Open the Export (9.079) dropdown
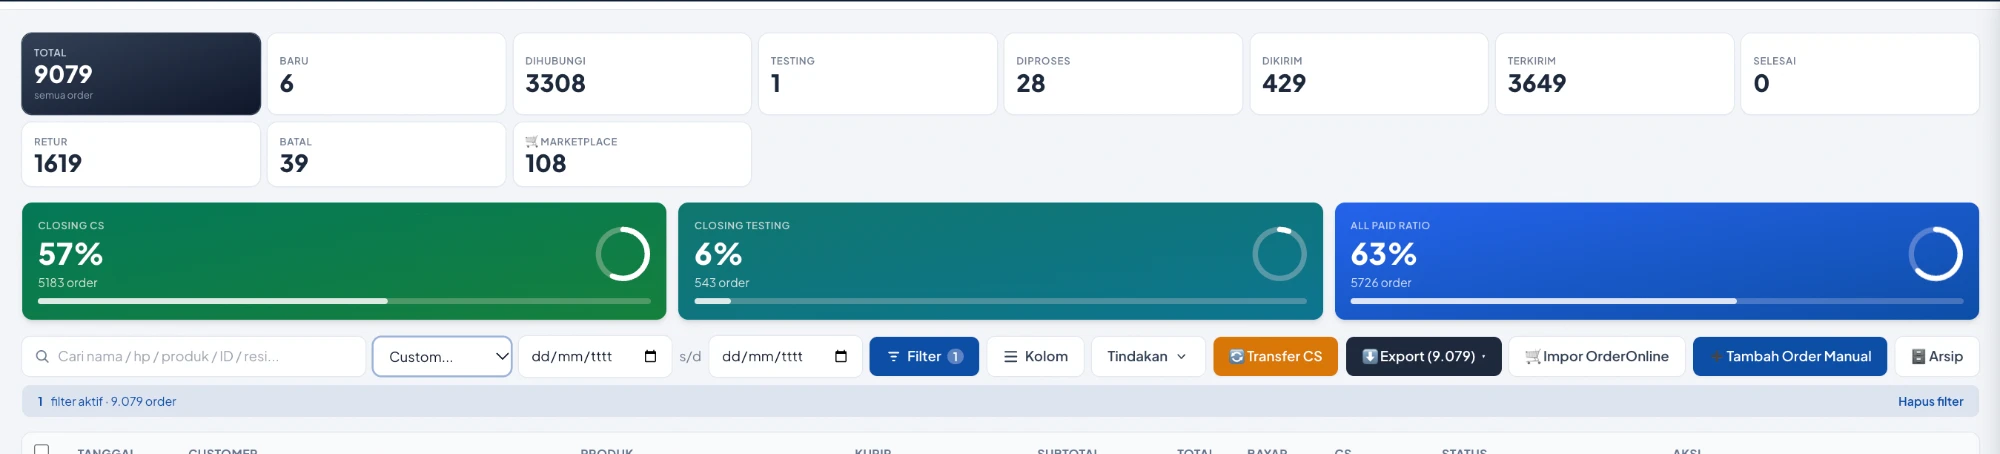The height and width of the screenshot is (454, 2000). [1424, 357]
